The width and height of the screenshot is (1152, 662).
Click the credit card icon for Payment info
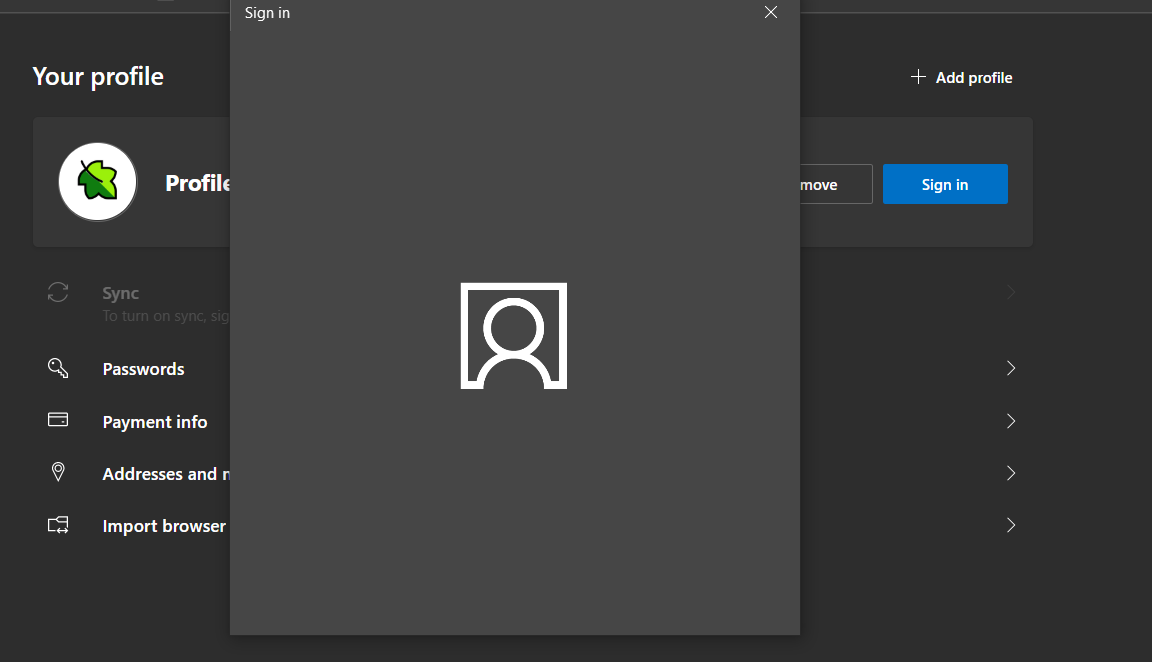coord(58,420)
